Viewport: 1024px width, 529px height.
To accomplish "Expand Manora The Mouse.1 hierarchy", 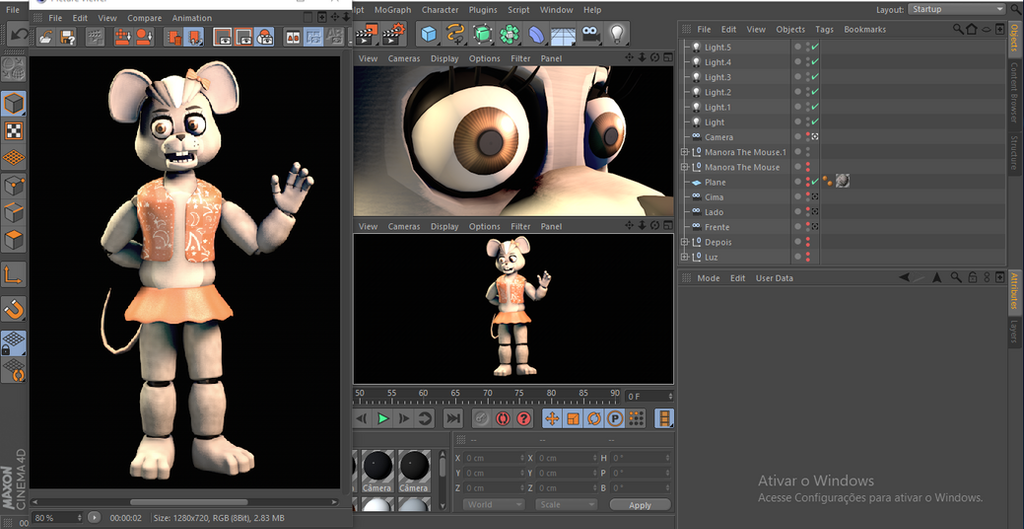I will click(684, 152).
